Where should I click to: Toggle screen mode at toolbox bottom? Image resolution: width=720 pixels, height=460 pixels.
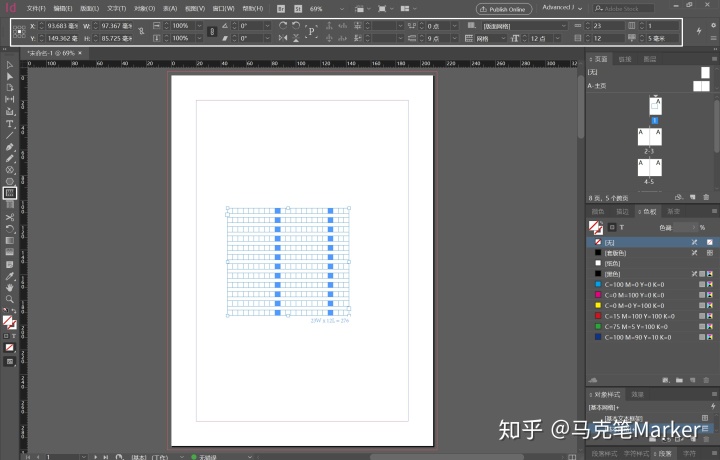point(10,362)
